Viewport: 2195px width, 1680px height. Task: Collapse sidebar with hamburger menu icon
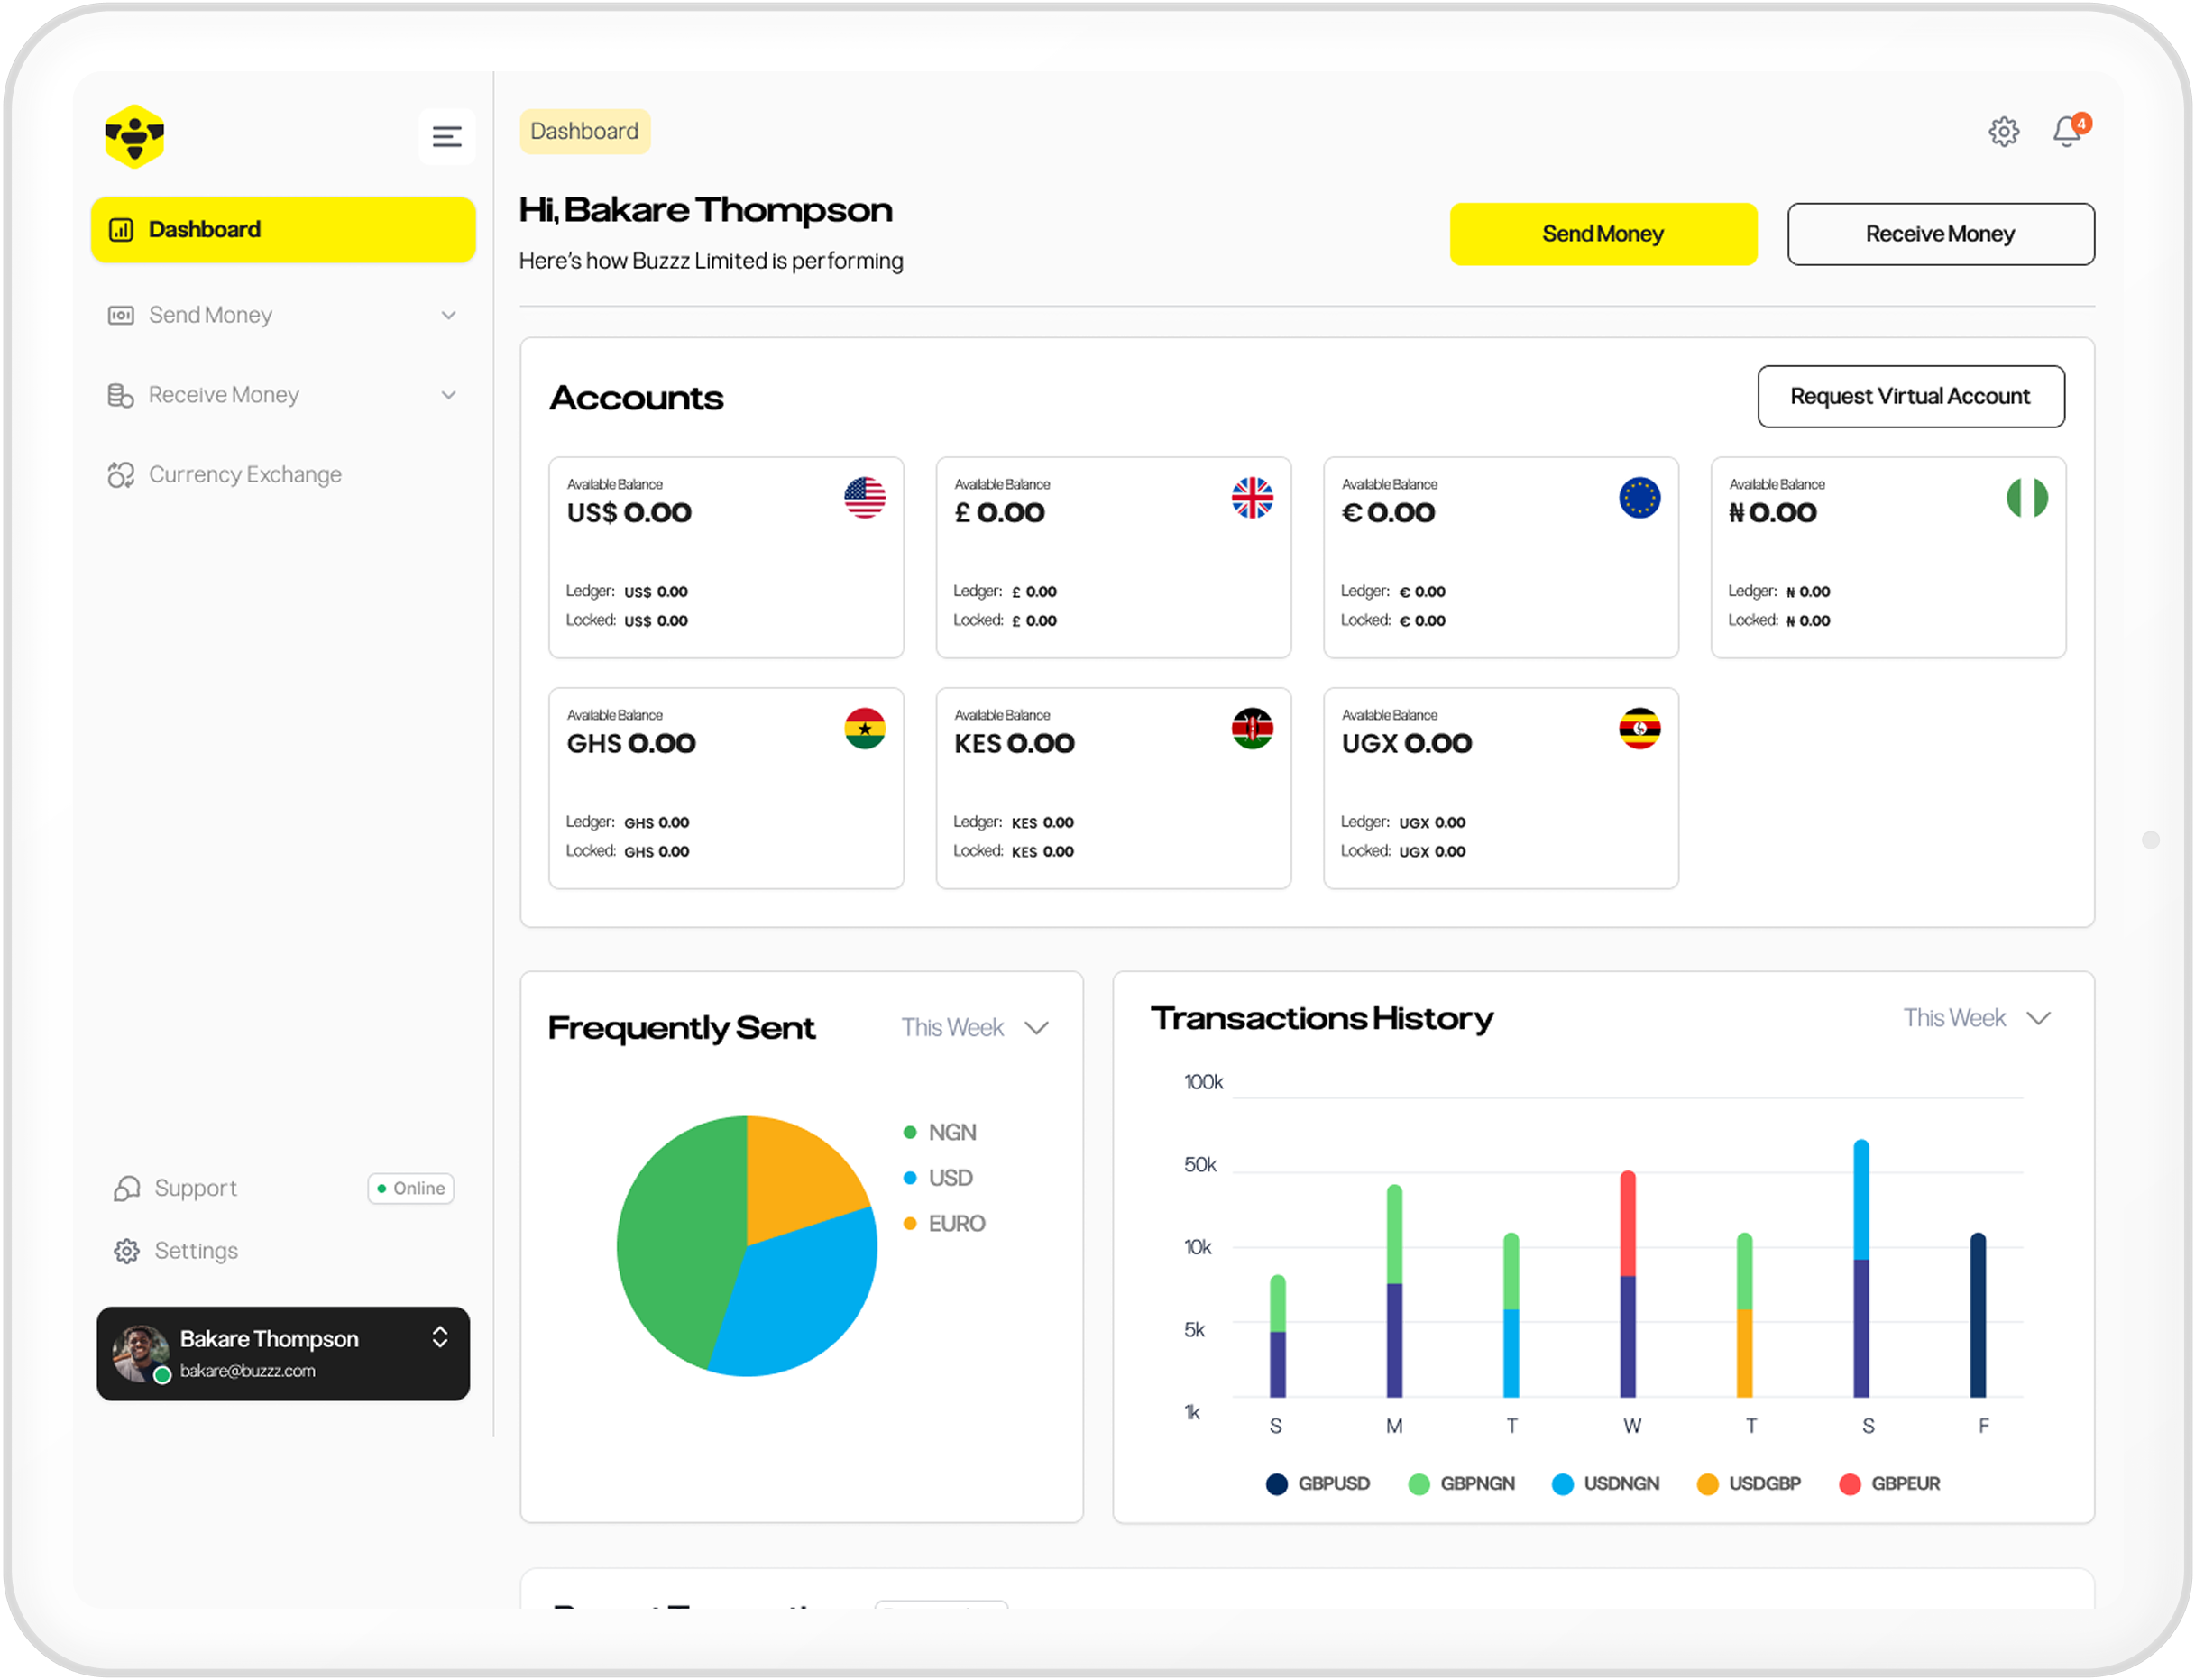446,136
